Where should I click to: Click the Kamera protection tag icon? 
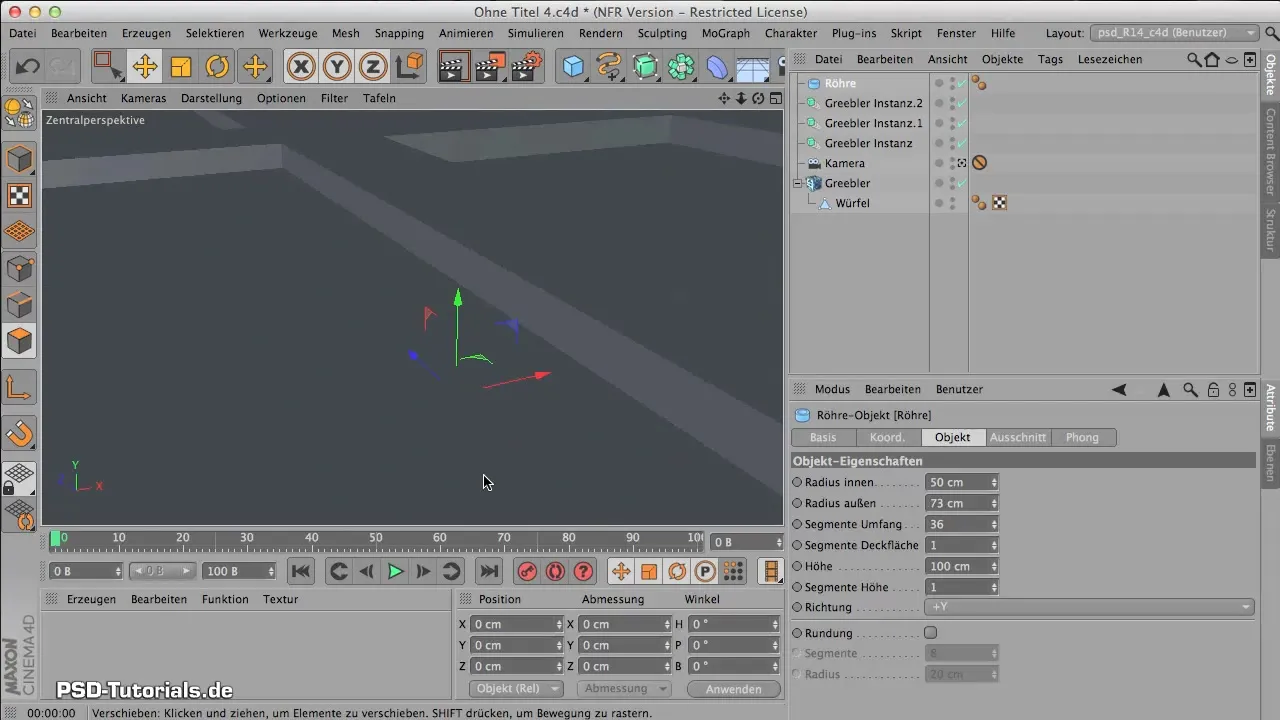pyautogui.click(x=979, y=163)
